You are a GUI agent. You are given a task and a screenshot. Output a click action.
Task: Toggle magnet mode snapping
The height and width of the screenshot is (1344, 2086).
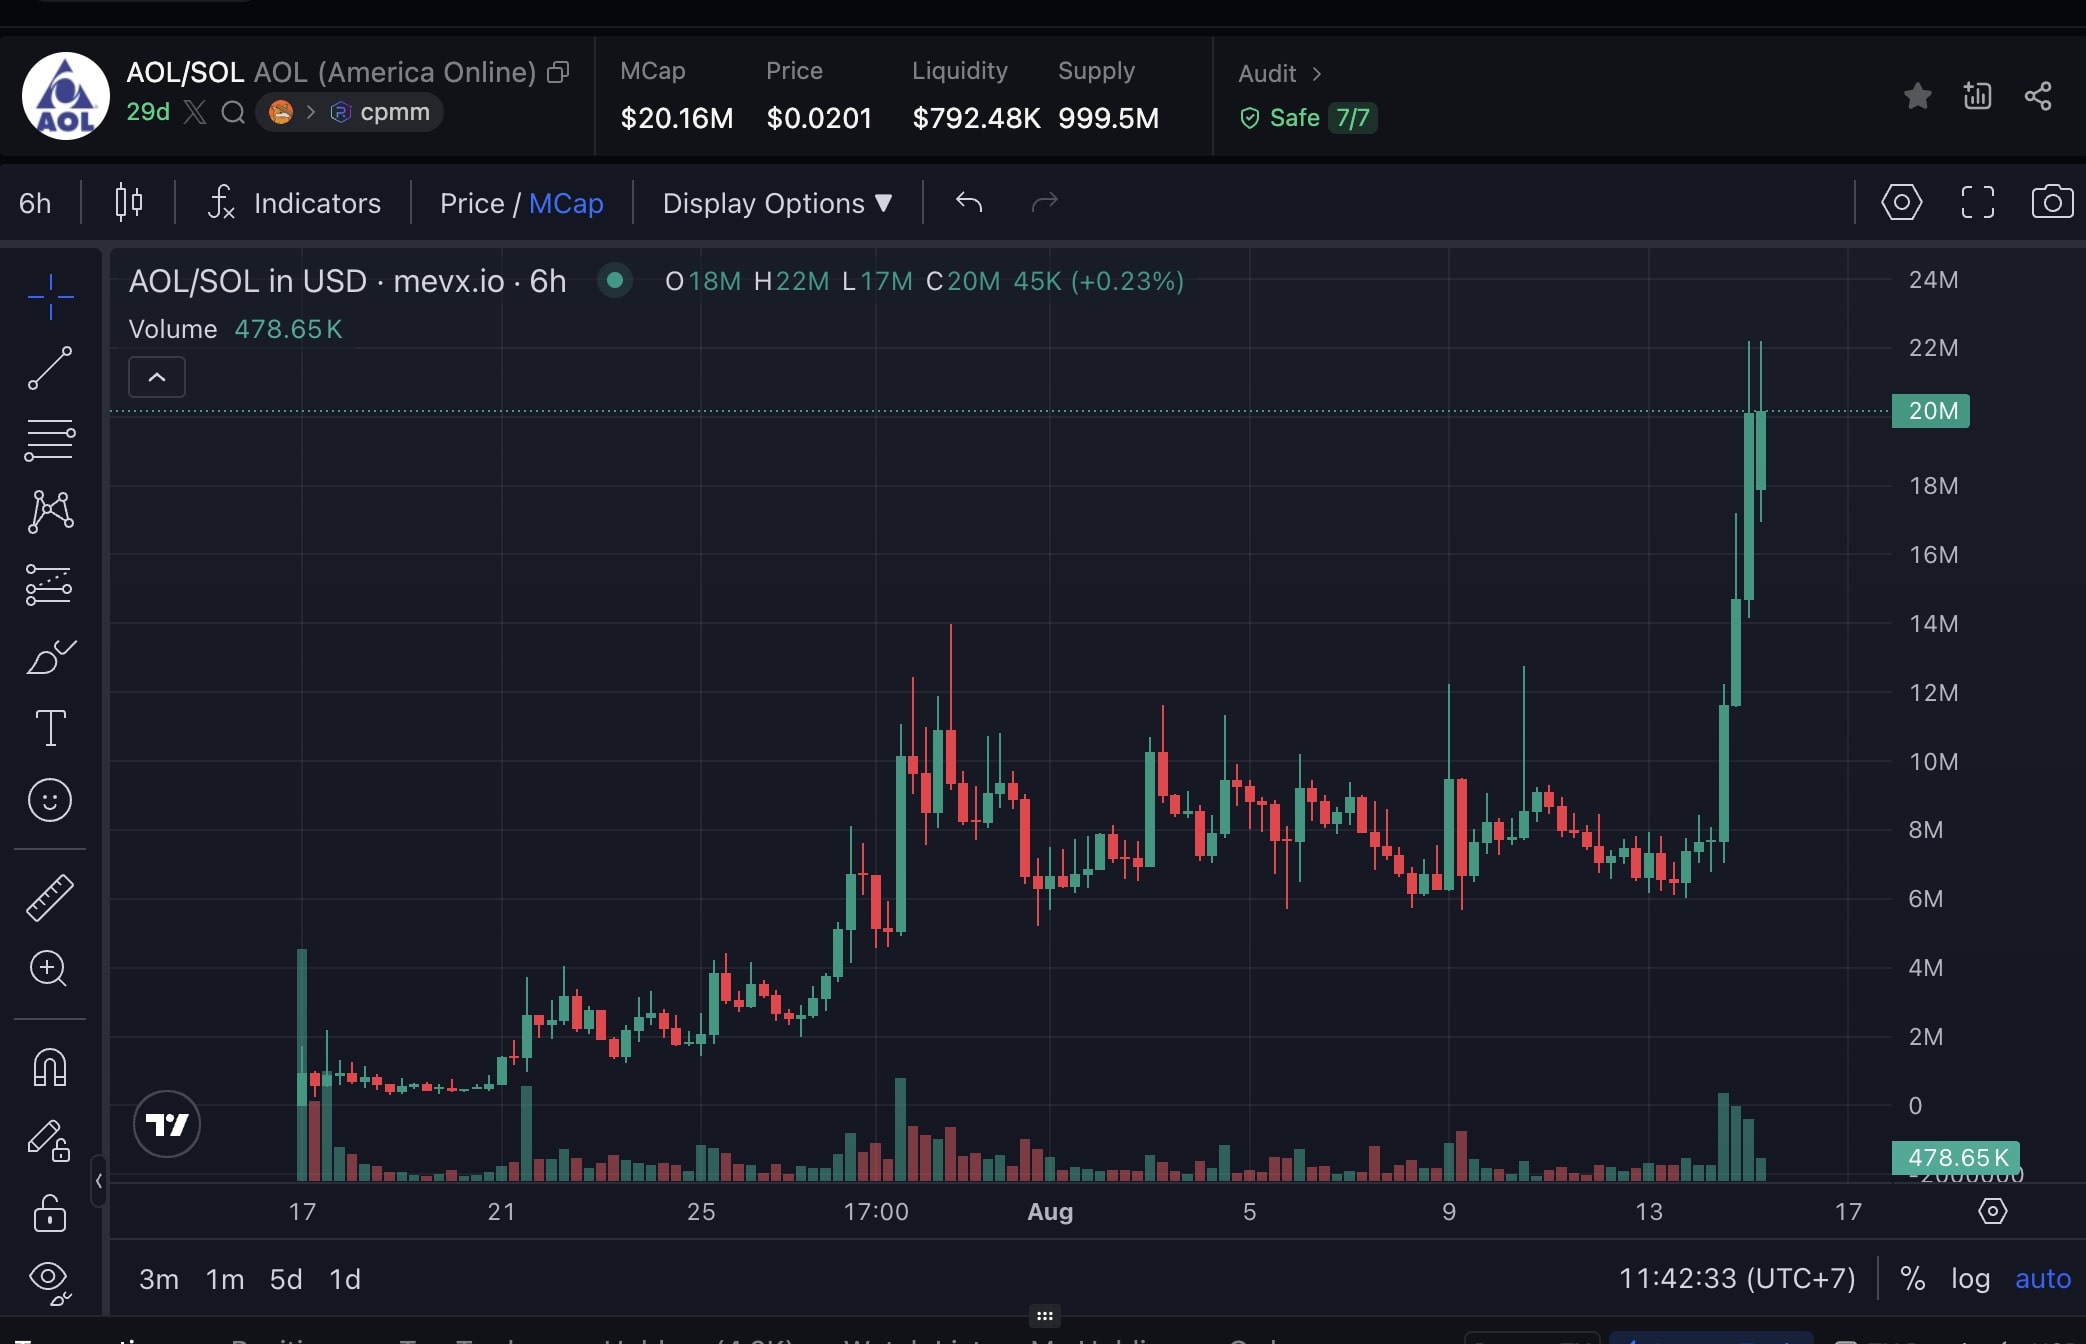point(50,1067)
